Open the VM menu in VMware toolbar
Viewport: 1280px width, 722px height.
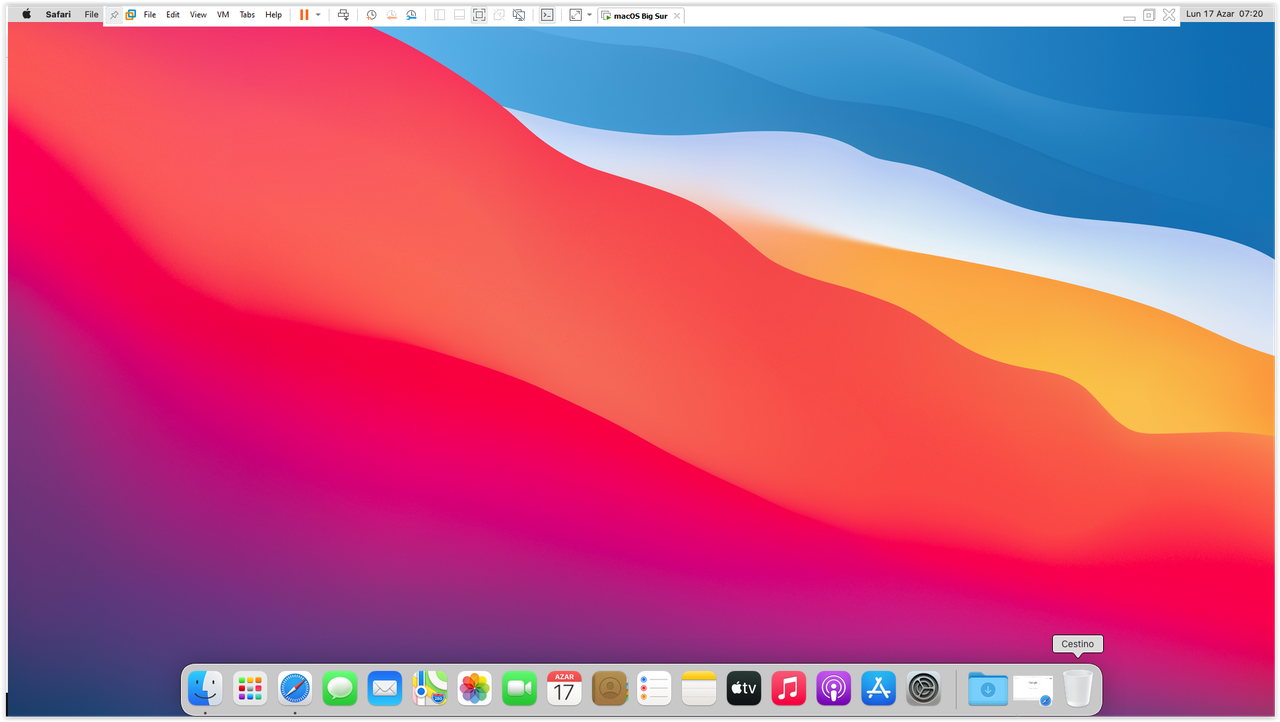(x=223, y=15)
